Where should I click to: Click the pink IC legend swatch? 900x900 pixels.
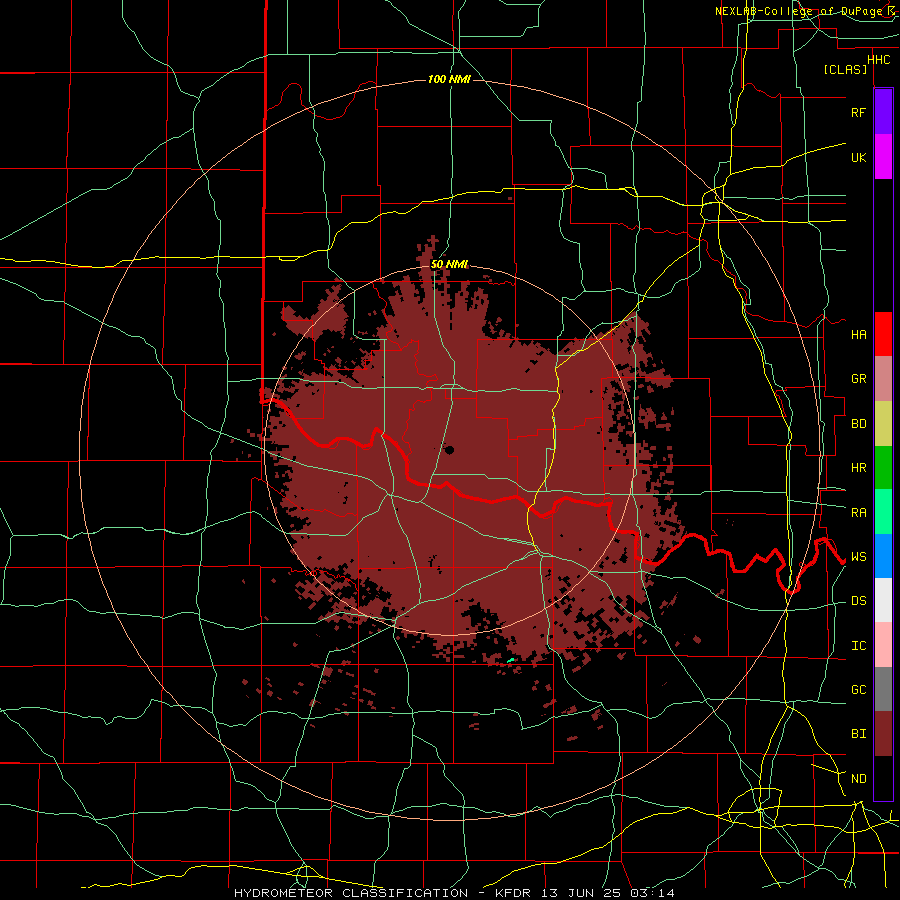(883, 645)
